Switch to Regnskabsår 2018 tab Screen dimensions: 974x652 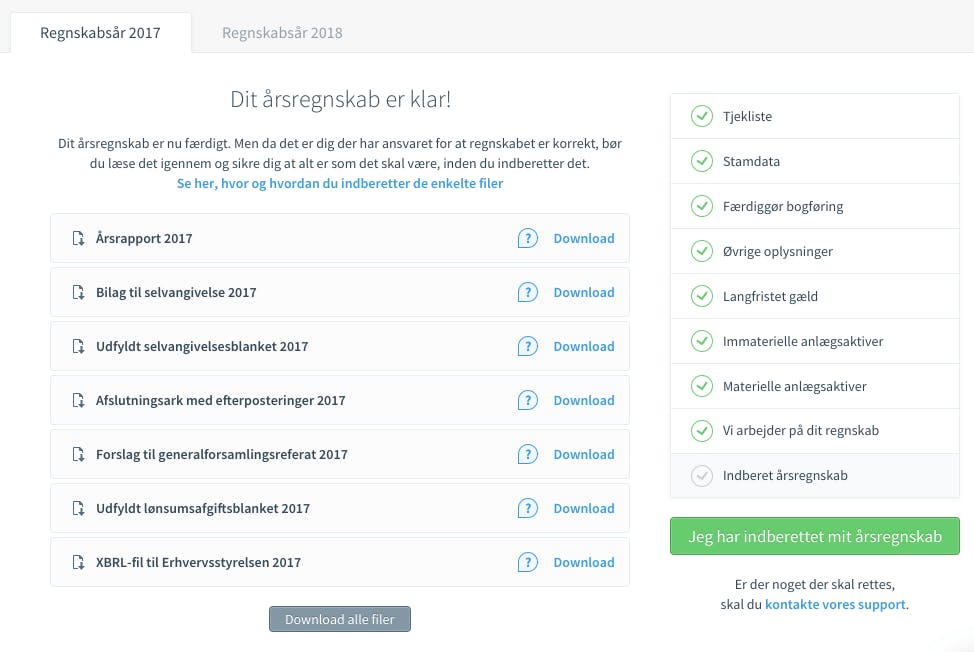click(282, 32)
